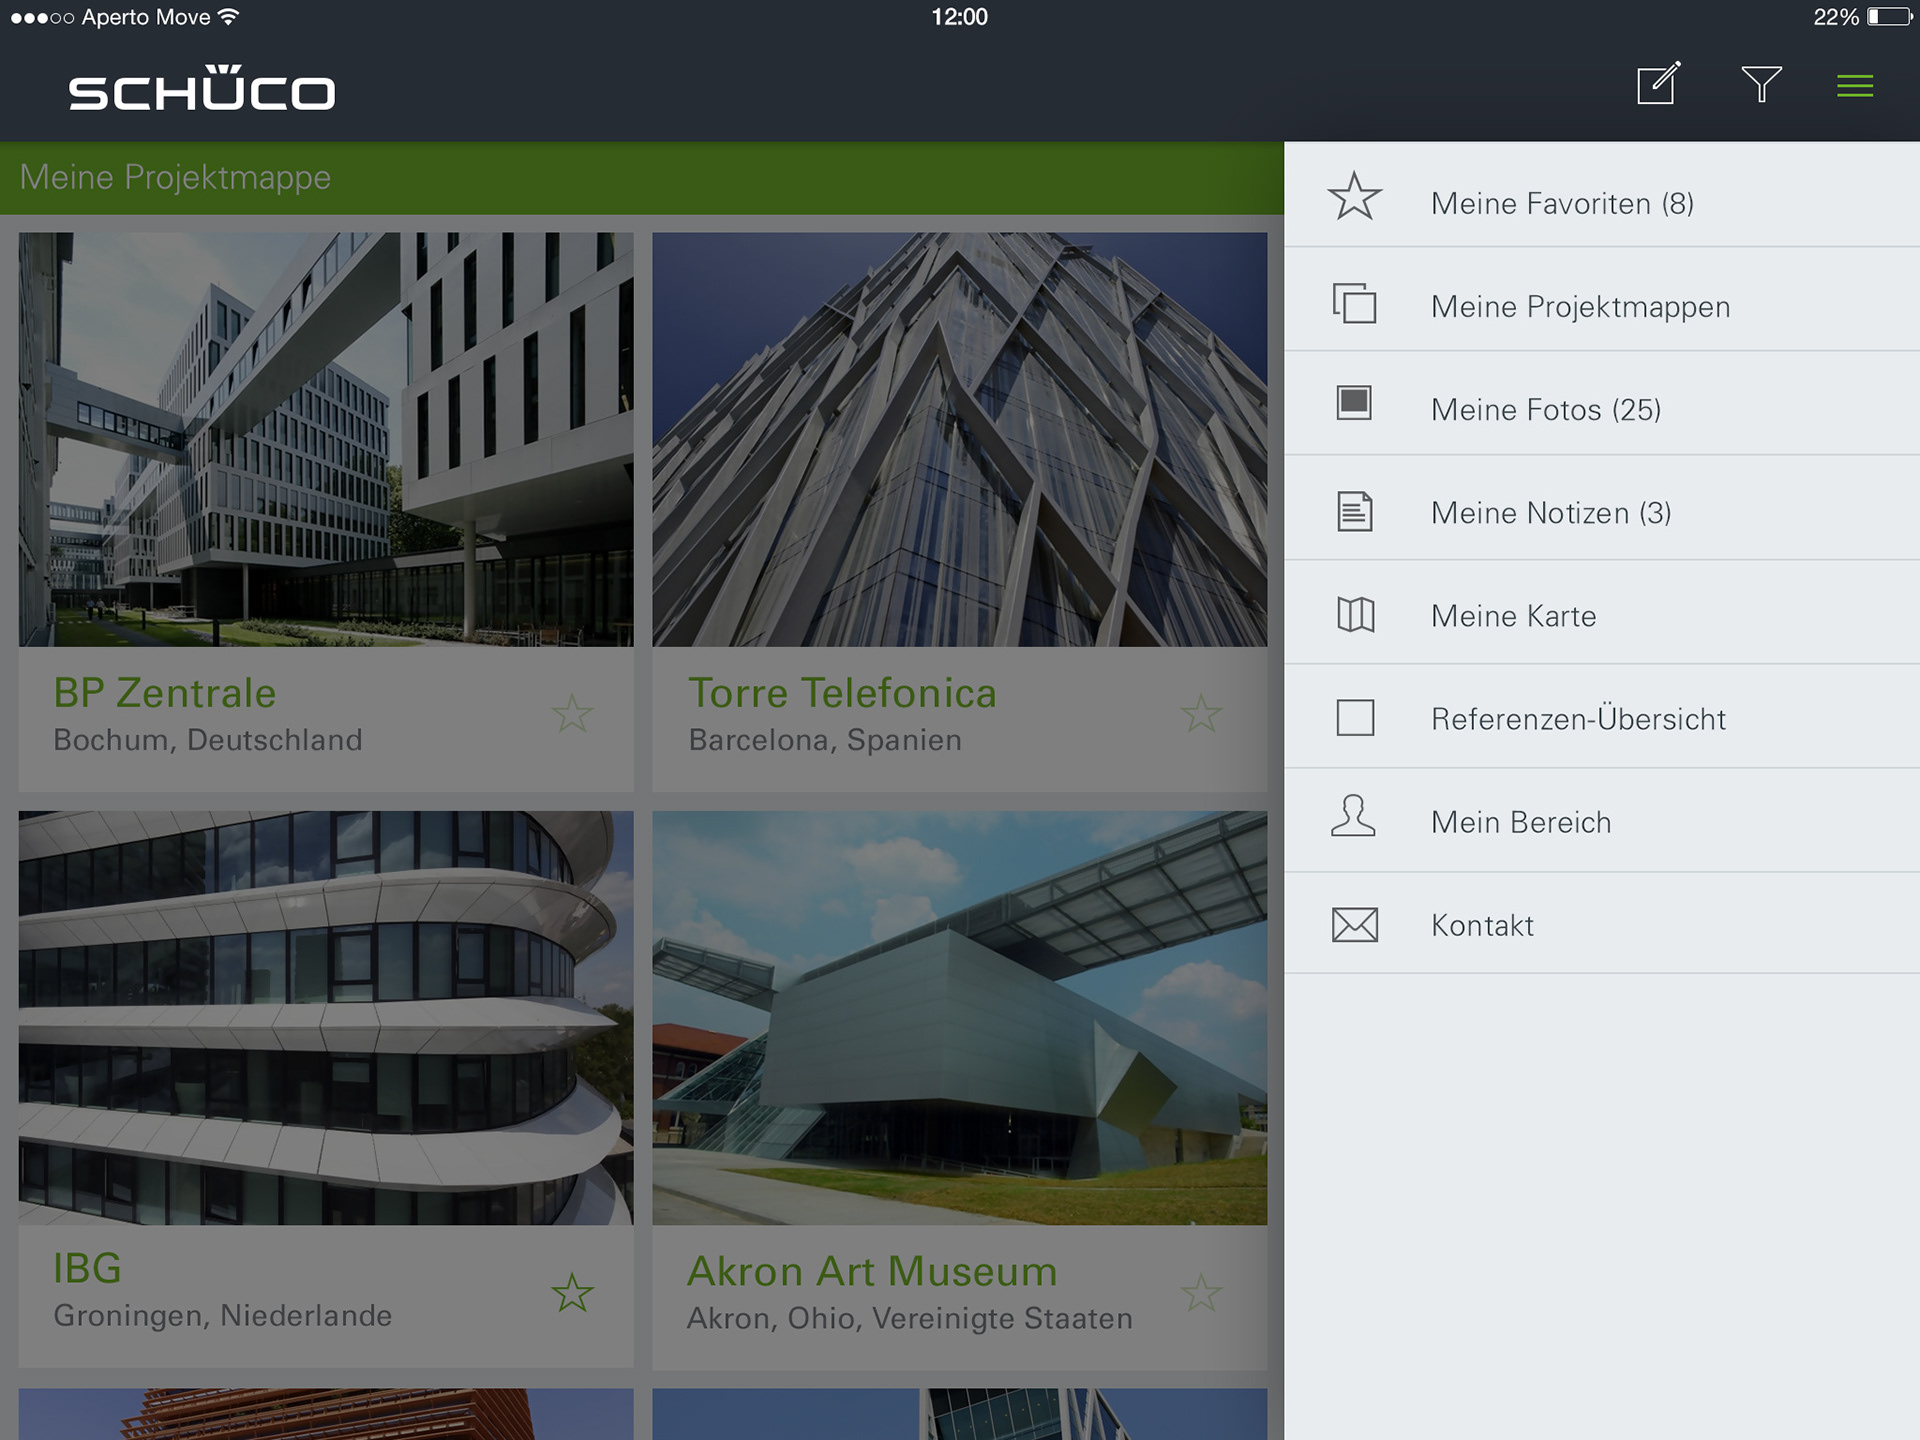This screenshot has height=1440, width=1920.
Task: Click the text Bochum, Deutschland
Action: (x=208, y=740)
